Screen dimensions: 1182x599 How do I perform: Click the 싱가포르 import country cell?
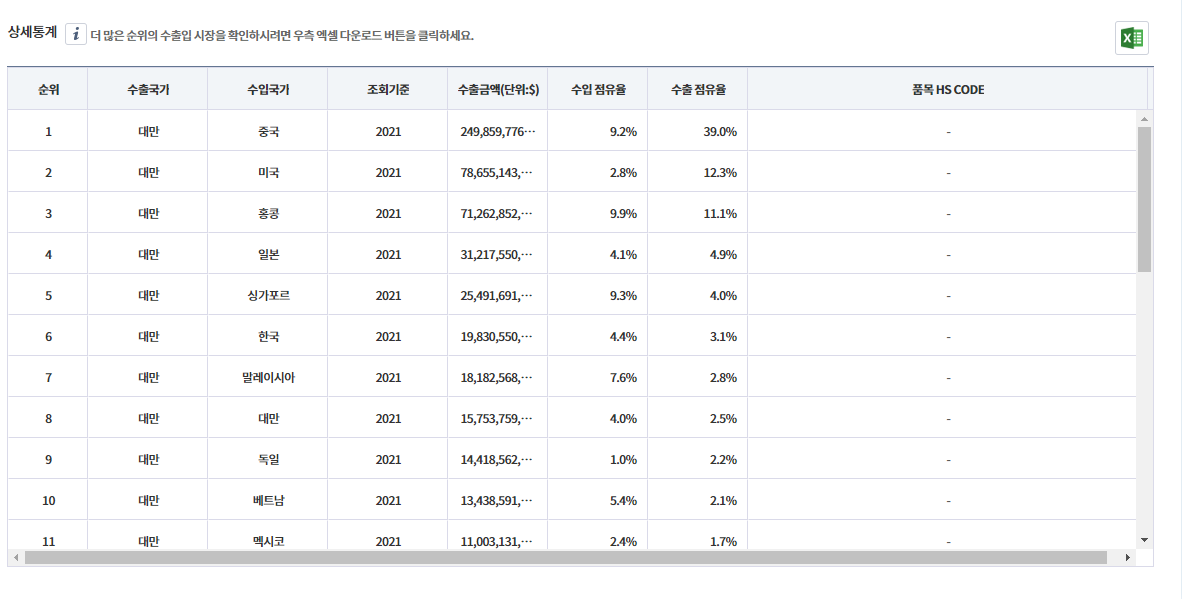click(268, 295)
